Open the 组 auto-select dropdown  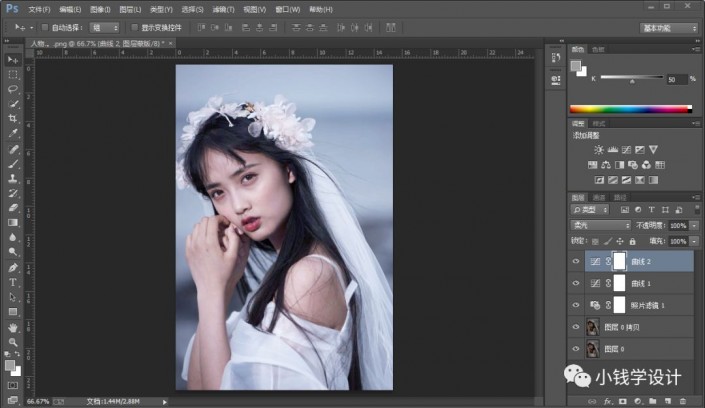(x=105, y=28)
